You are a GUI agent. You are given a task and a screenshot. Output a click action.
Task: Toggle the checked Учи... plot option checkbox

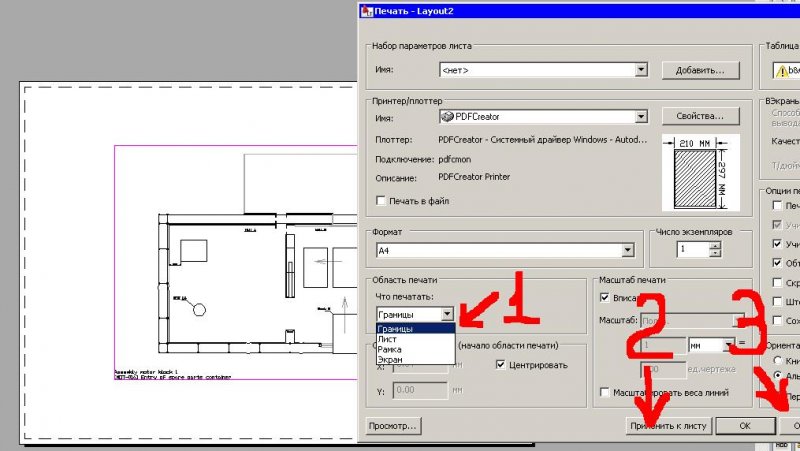point(777,244)
